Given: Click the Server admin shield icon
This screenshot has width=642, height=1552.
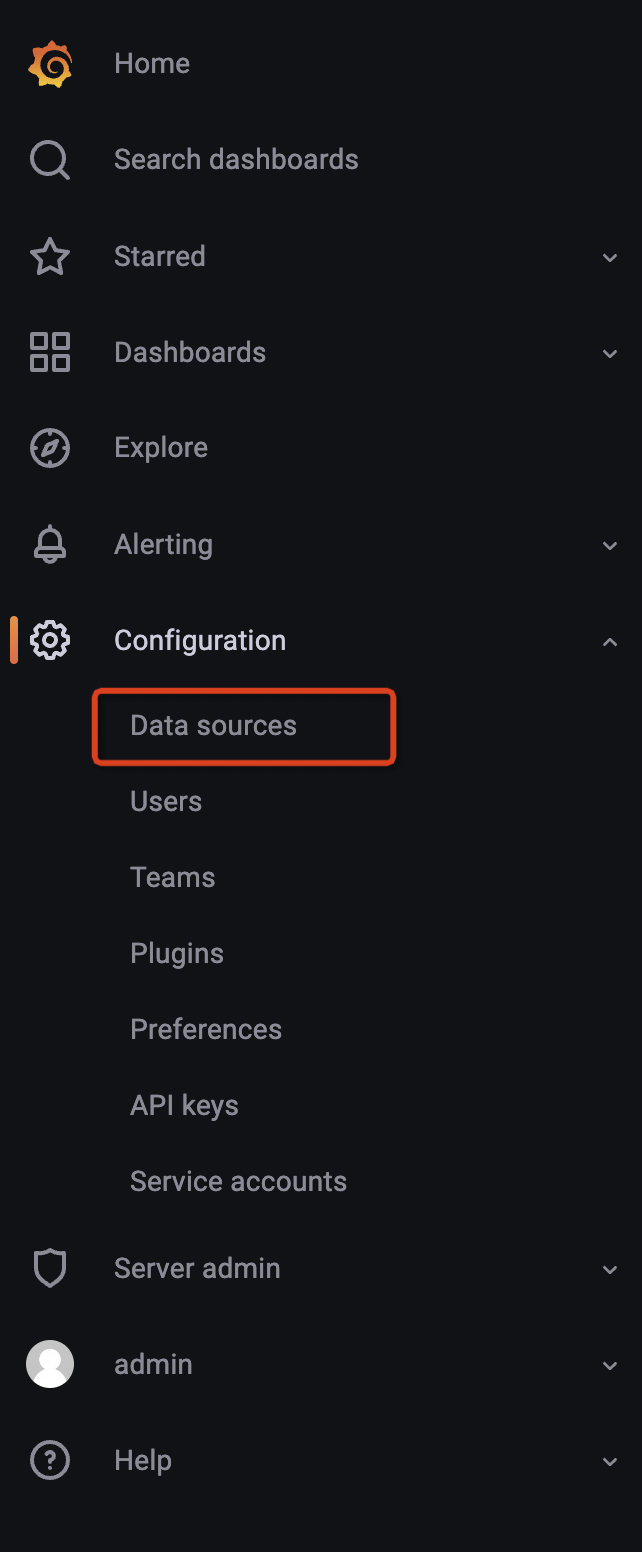Looking at the screenshot, I should pos(50,1269).
